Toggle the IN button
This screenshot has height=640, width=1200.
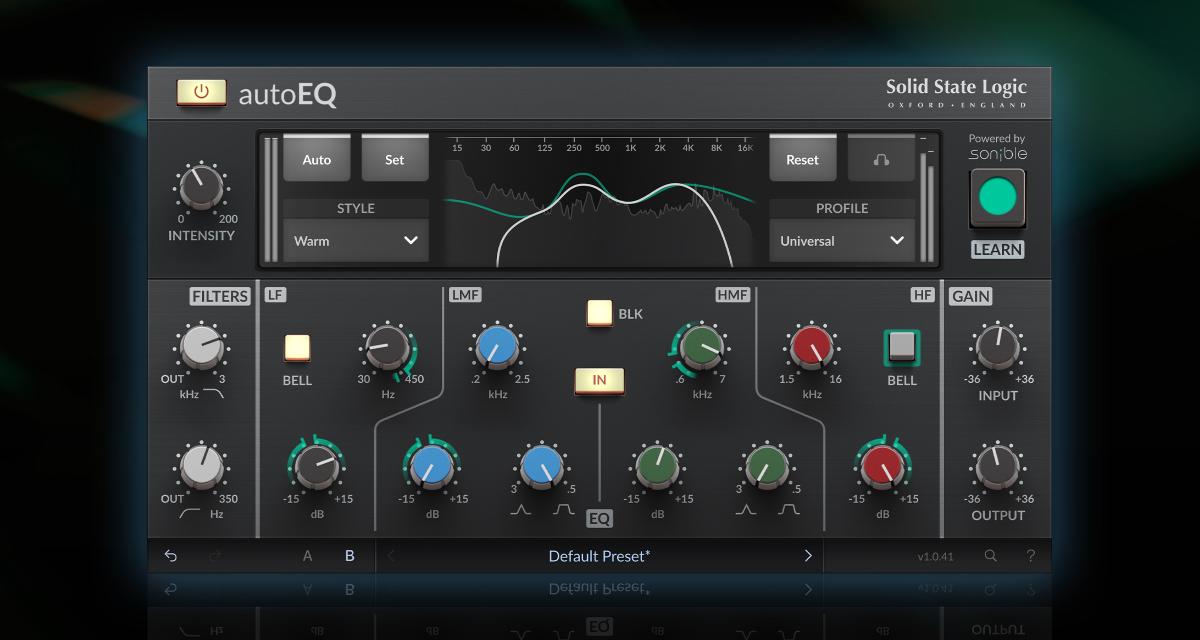600,381
